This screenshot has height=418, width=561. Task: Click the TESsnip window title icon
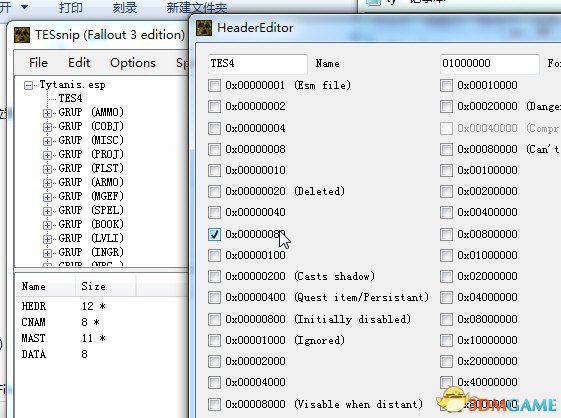22,35
